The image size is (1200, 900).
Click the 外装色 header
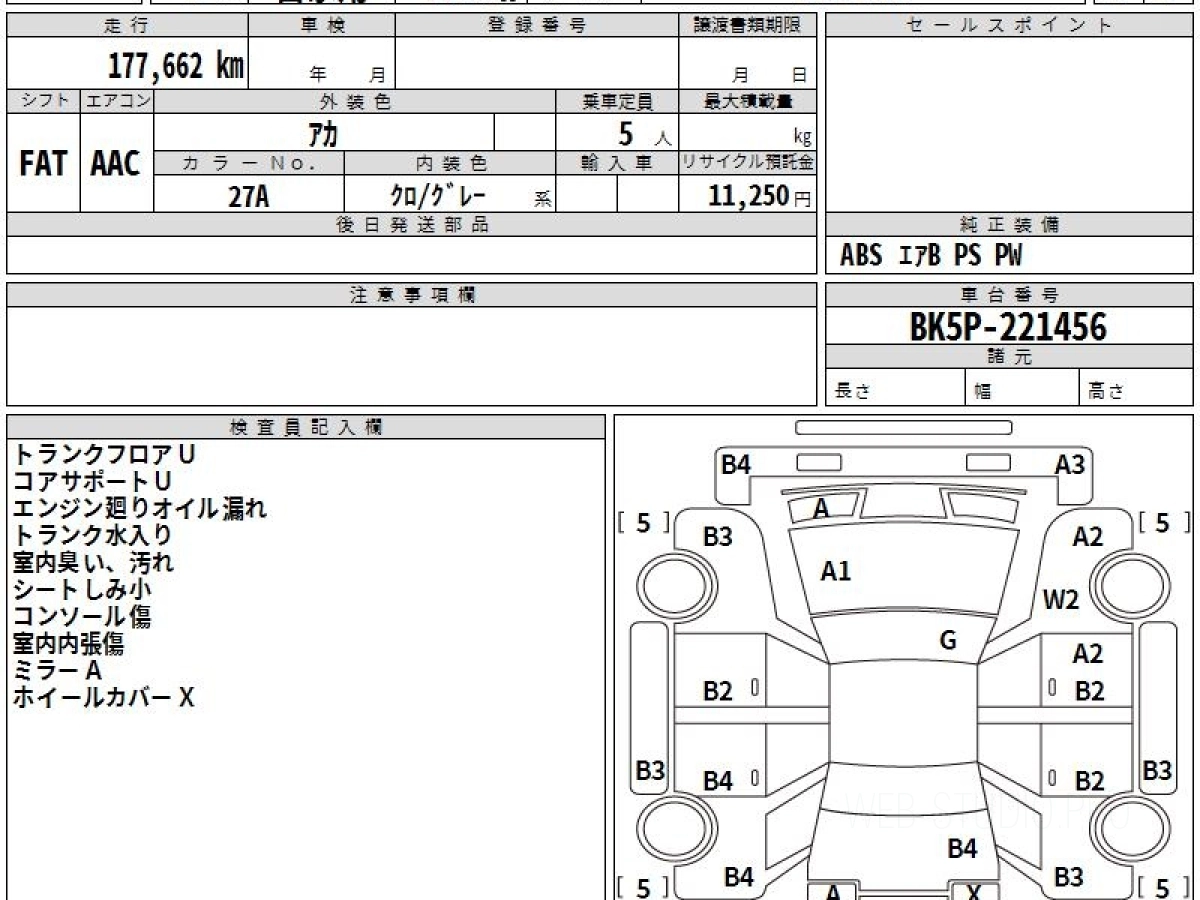coord(355,101)
